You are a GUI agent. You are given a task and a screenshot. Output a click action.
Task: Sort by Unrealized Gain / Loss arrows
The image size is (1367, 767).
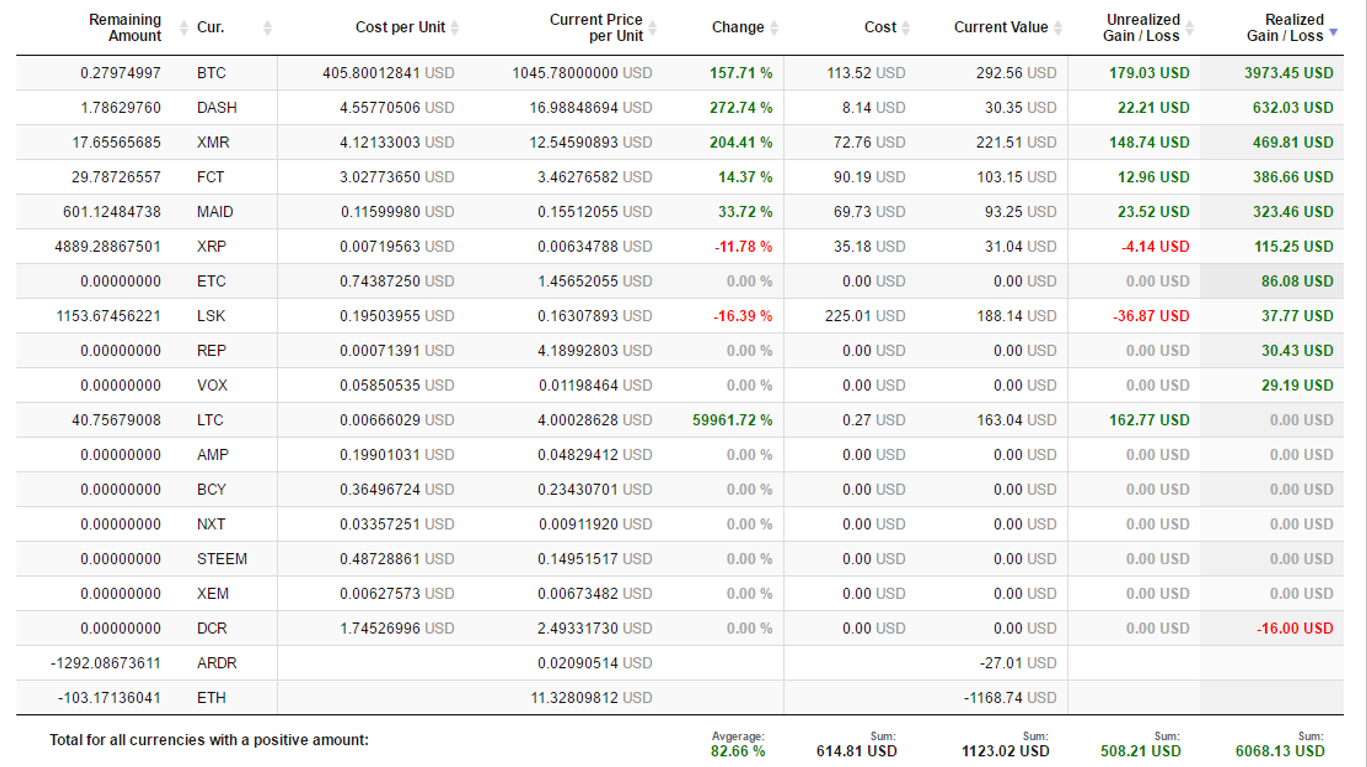[x=1190, y=28]
